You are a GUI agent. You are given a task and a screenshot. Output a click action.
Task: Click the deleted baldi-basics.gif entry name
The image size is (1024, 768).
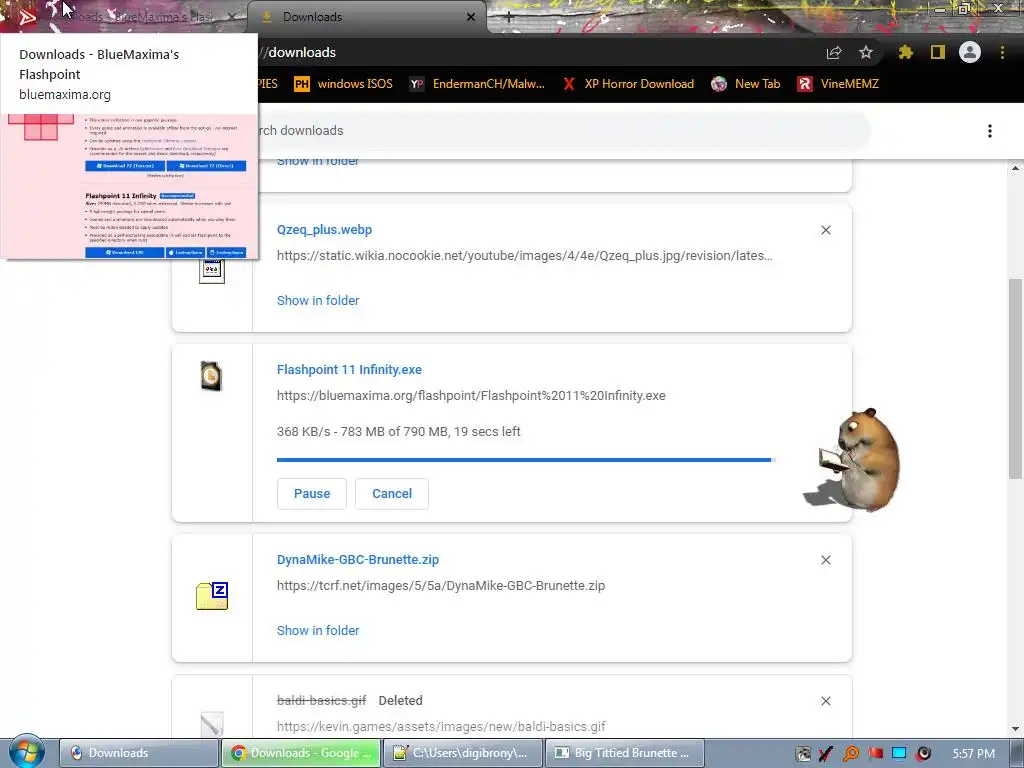(321, 700)
